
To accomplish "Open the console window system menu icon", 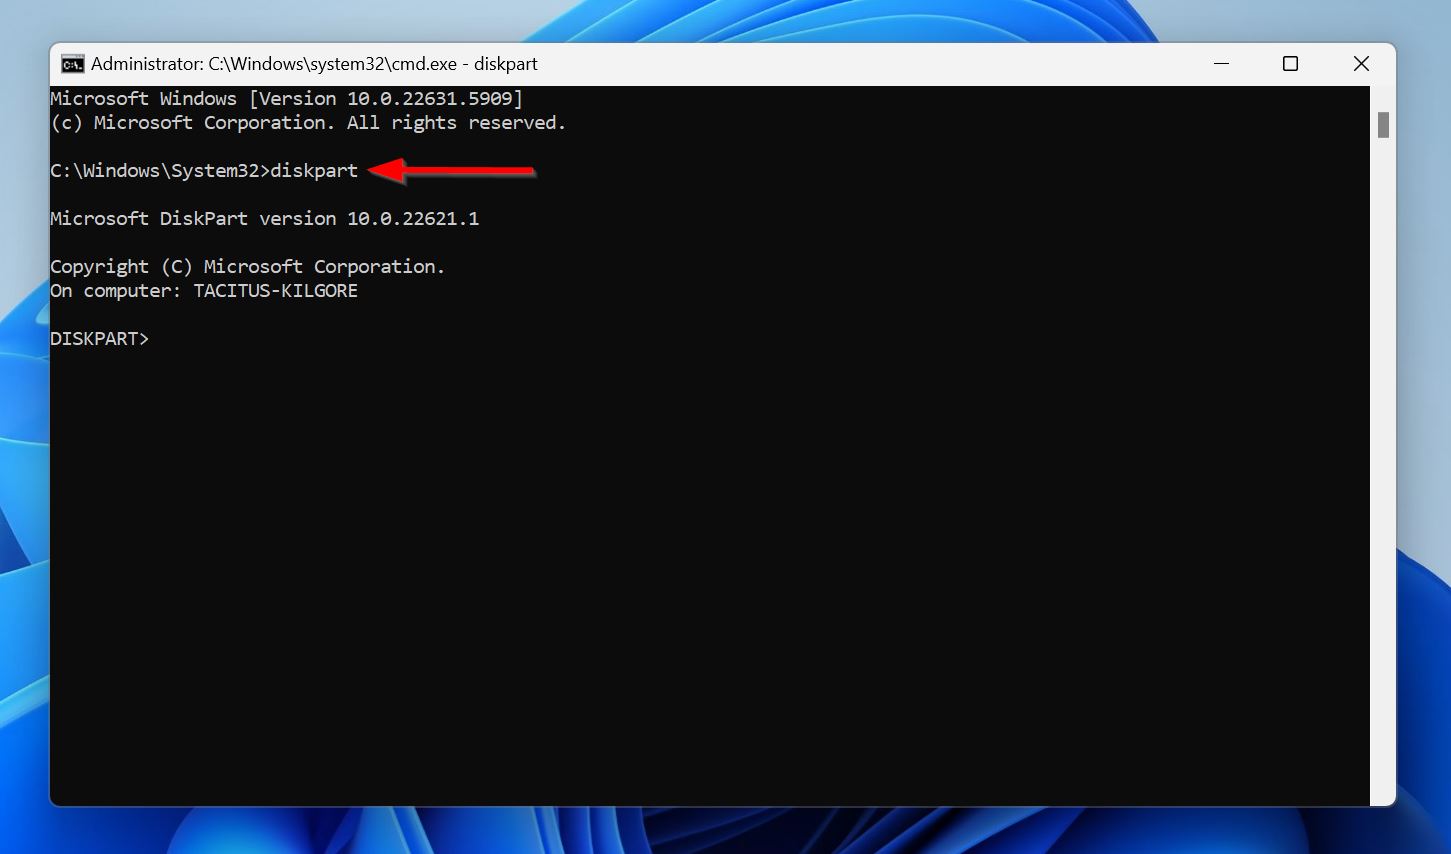I will click(x=72, y=63).
